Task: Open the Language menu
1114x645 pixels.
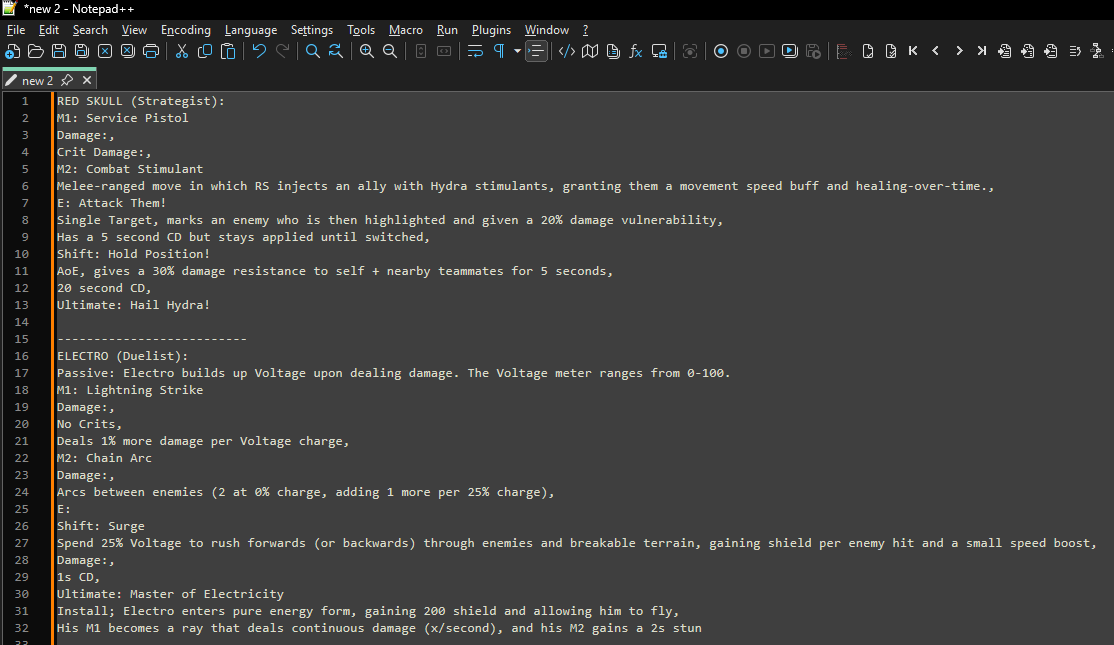Action: pyautogui.click(x=251, y=30)
